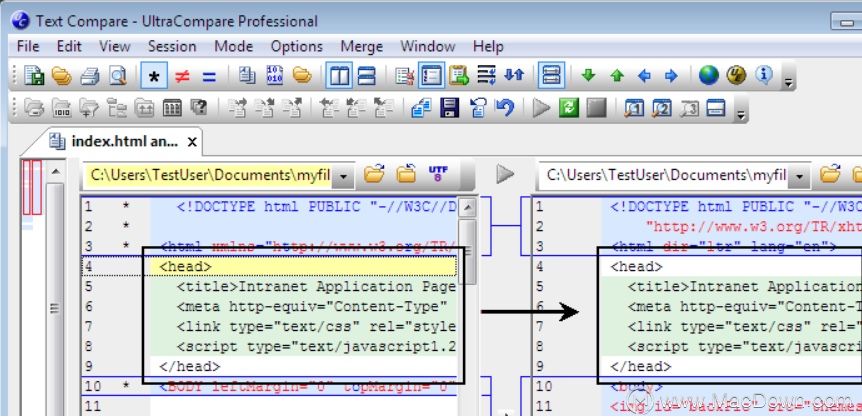Click the blue left arrow merge icon
Viewport: 862px width, 420px height.
644,76
